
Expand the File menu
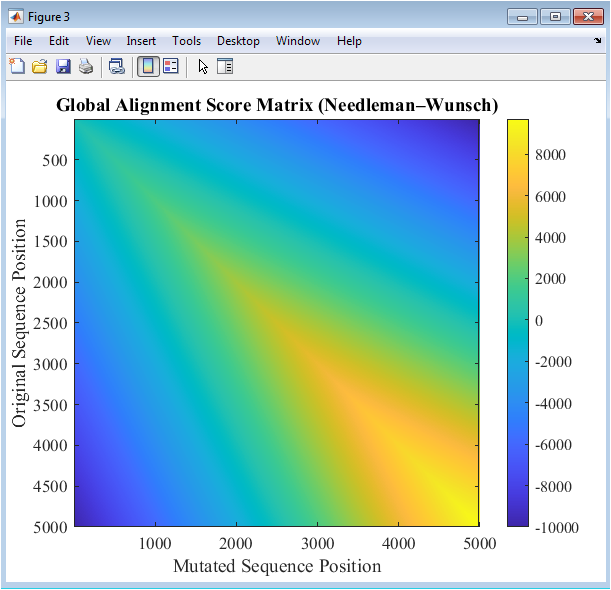tap(23, 41)
